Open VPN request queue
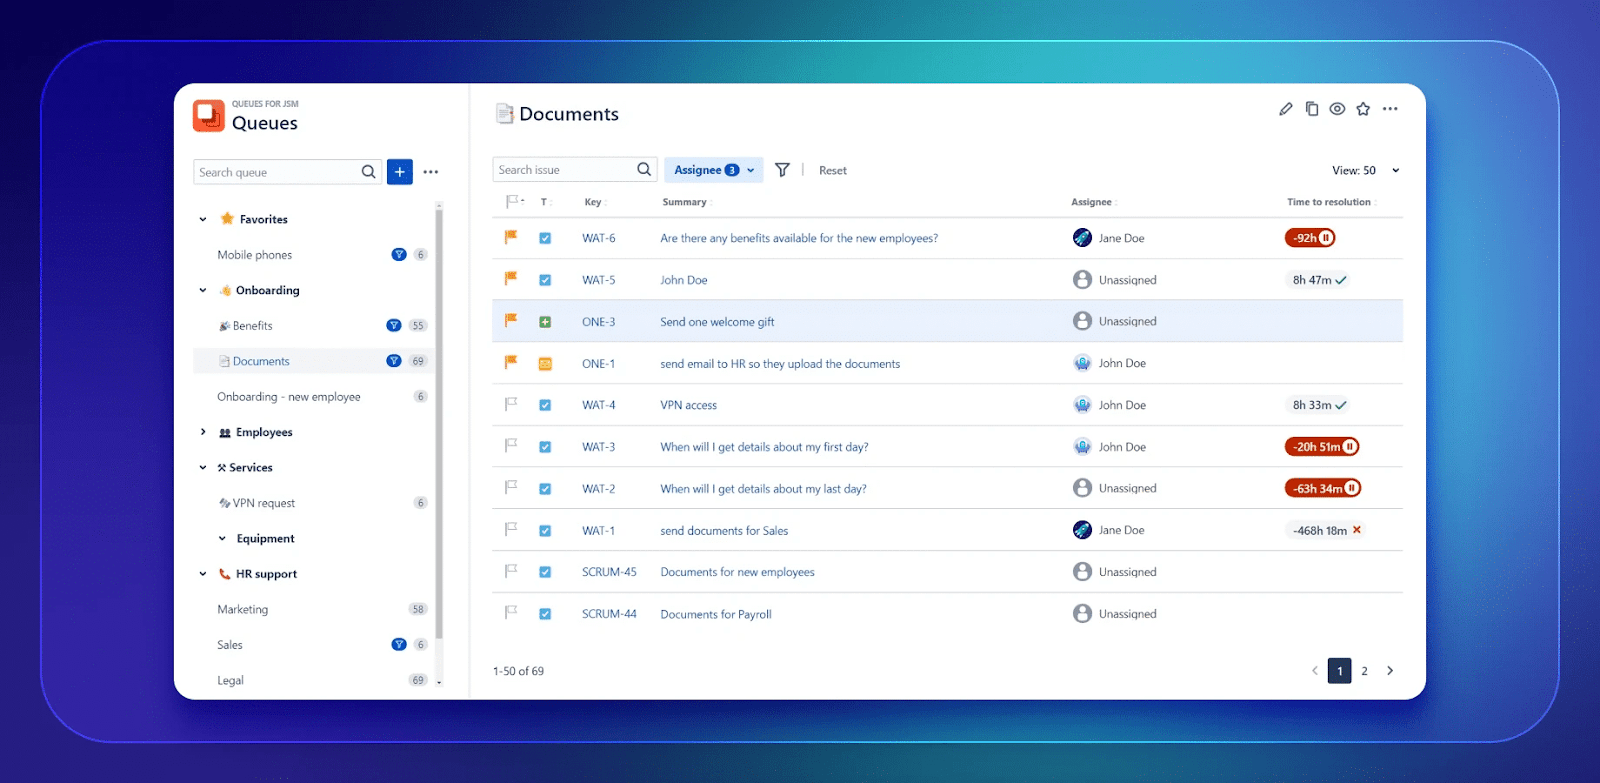The height and width of the screenshot is (783, 1600). [x=264, y=503]
